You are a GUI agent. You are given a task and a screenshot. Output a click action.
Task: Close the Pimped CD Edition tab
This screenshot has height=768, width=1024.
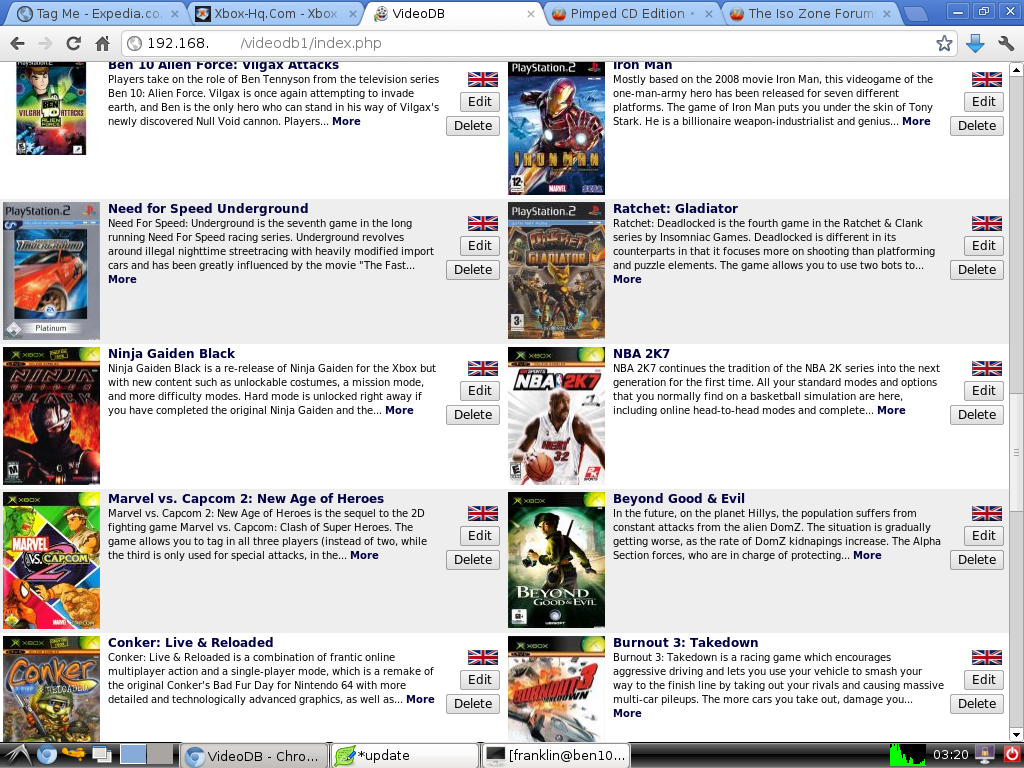click(709, 14)
